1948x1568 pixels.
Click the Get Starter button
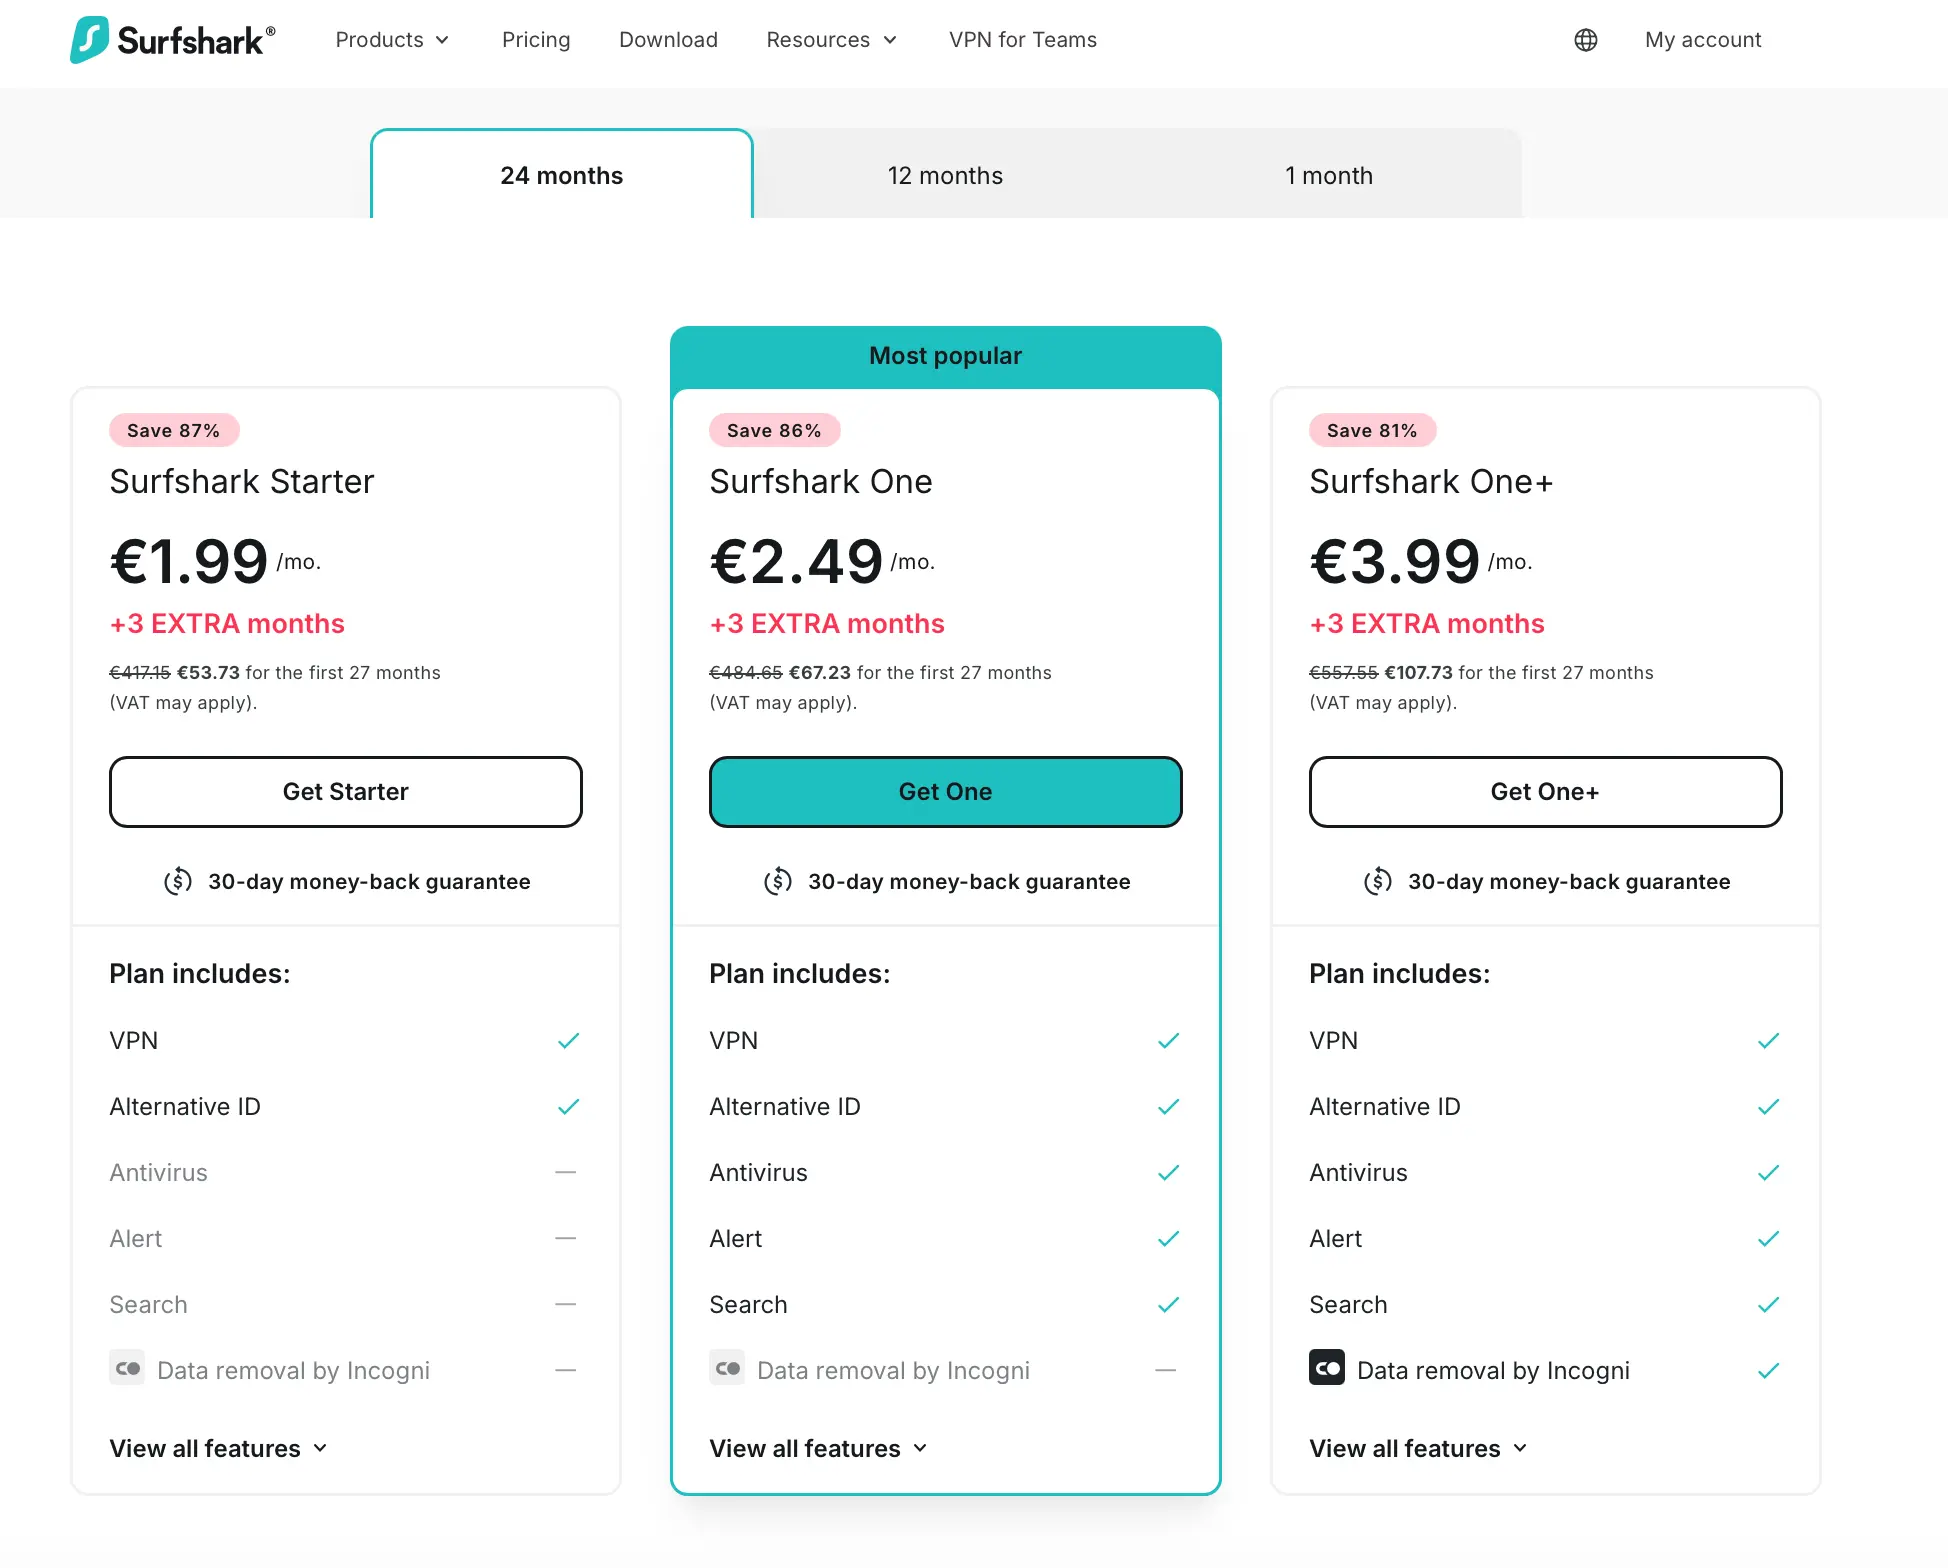(x=346, y=792)
